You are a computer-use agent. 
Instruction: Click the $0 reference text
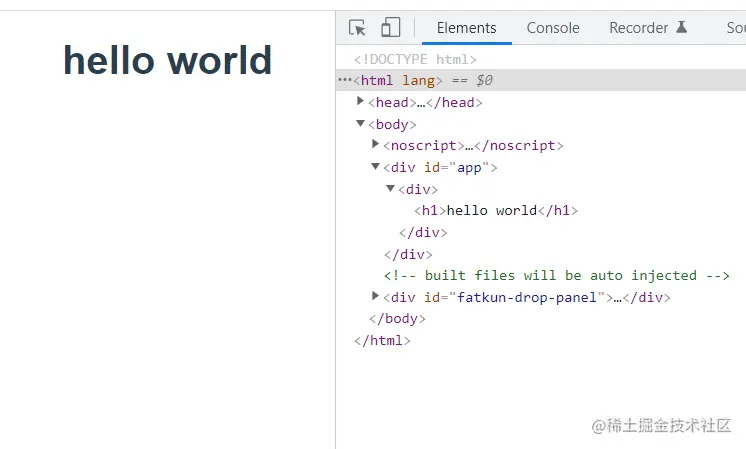point(484,80)
